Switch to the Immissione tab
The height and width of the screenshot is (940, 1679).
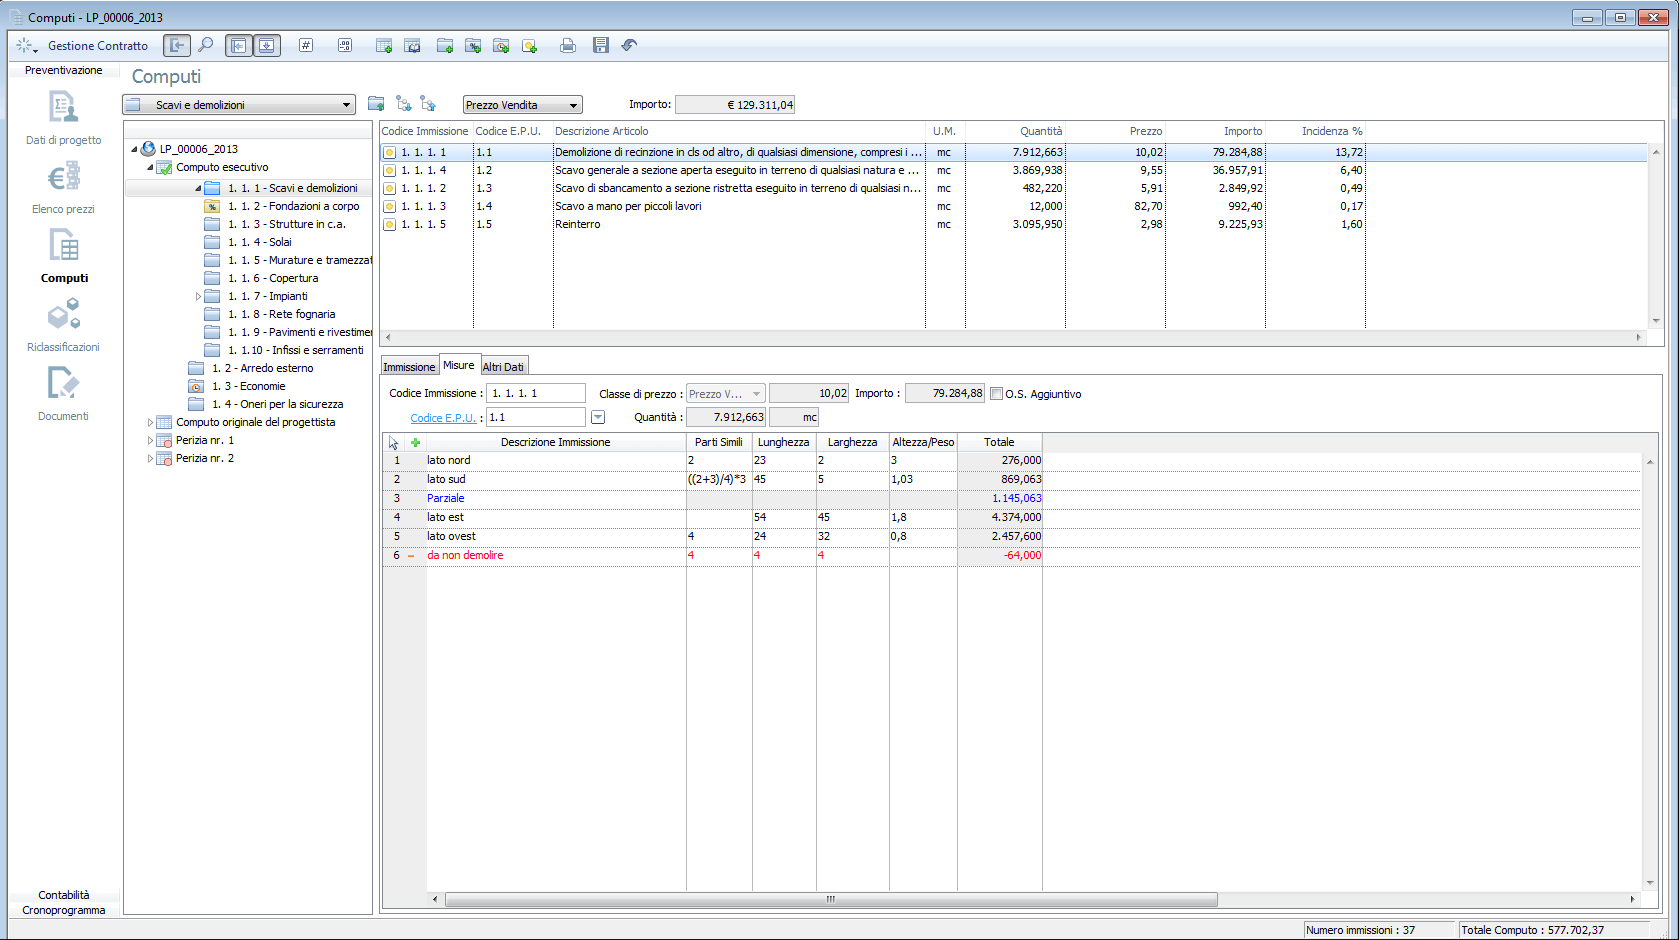coord(409,367)
